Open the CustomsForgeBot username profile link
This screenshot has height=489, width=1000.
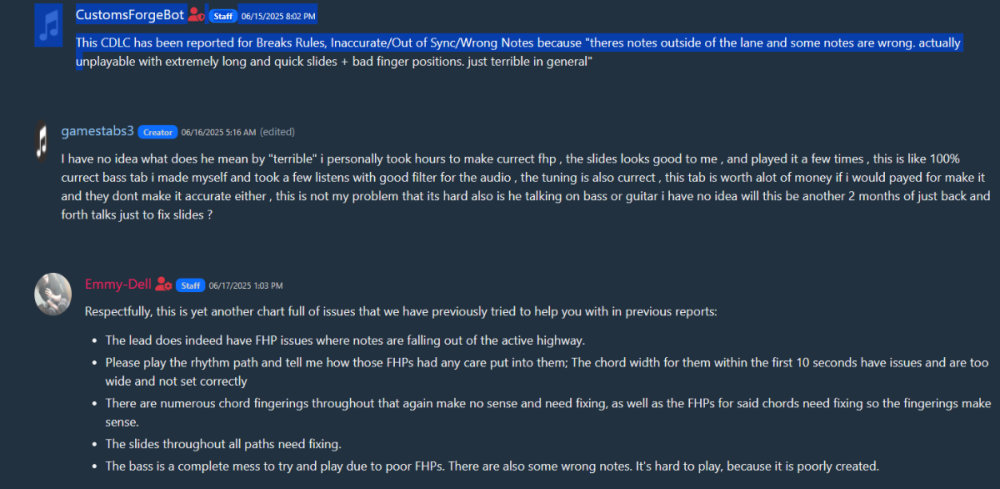[130, 15]
